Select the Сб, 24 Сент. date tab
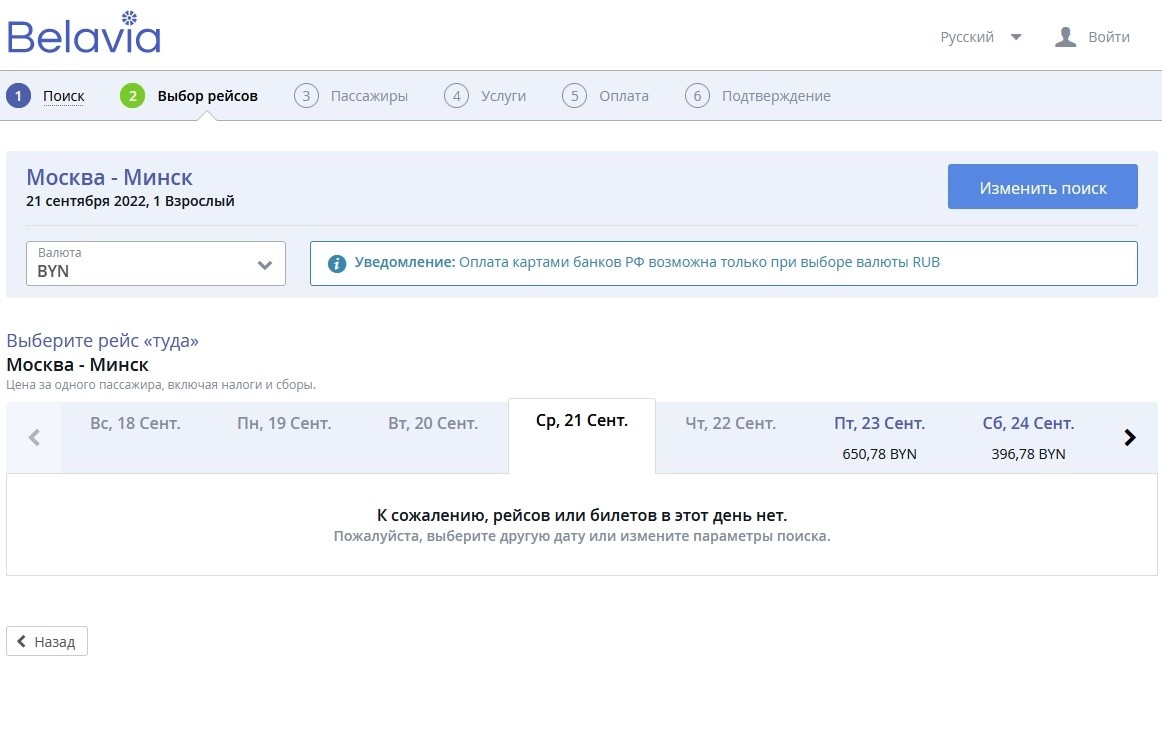Image resolution: width=1162 pixels, height=750 pixels. [x=1029, y=437]
